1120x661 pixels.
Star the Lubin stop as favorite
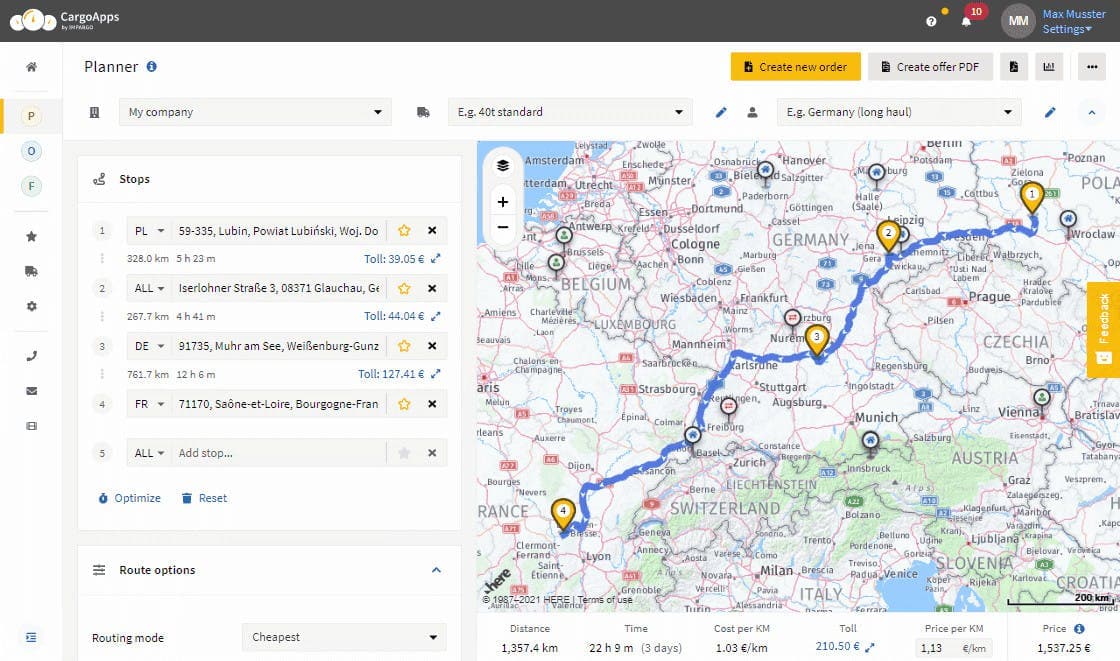pos(404,230)
